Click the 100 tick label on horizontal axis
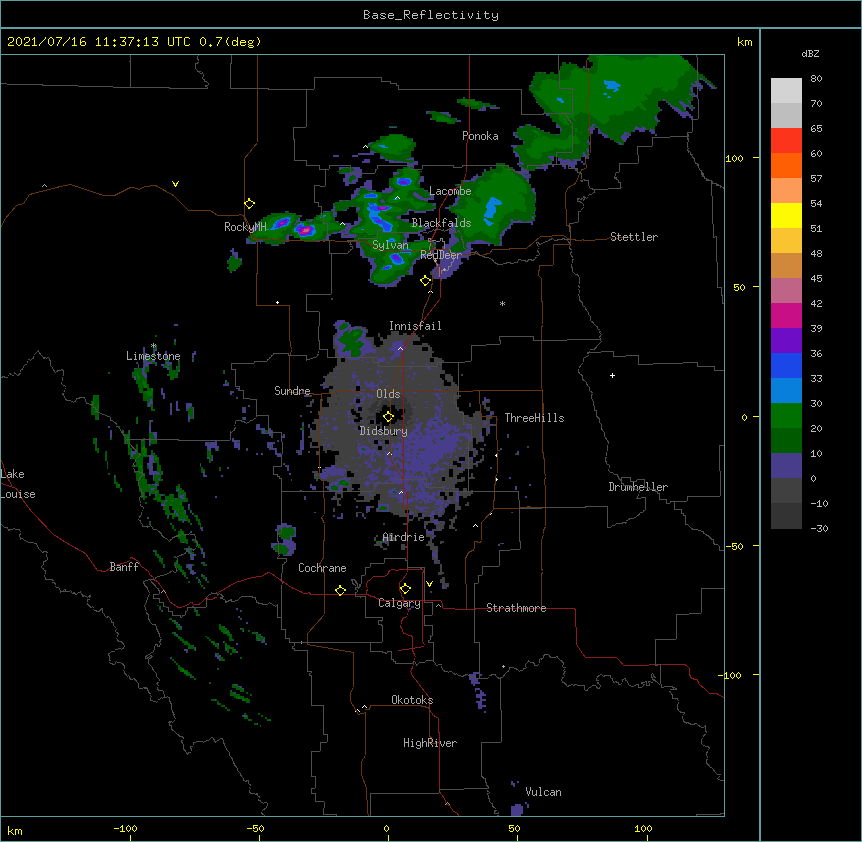 643,829
